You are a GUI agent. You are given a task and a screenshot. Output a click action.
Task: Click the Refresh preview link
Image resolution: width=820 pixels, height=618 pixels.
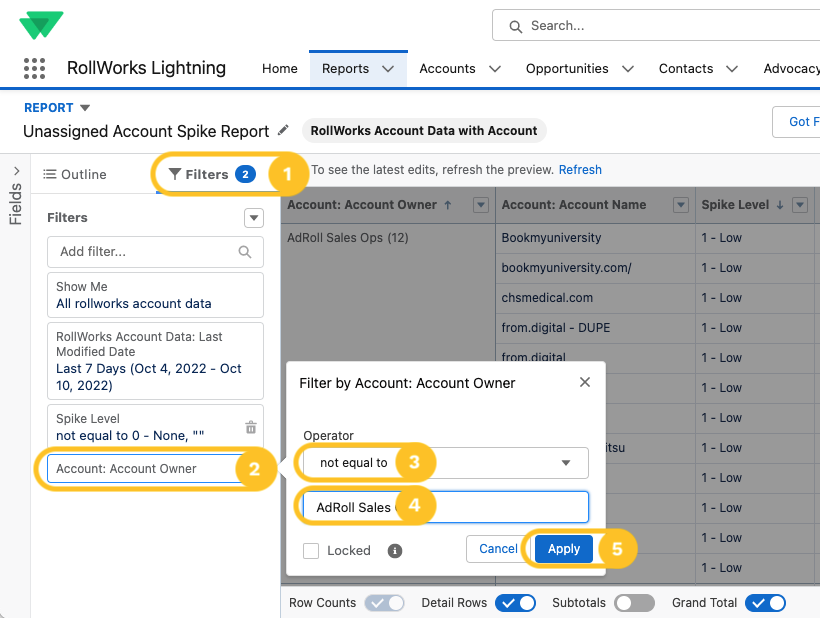pyautogui.click(x=580, y=170)
